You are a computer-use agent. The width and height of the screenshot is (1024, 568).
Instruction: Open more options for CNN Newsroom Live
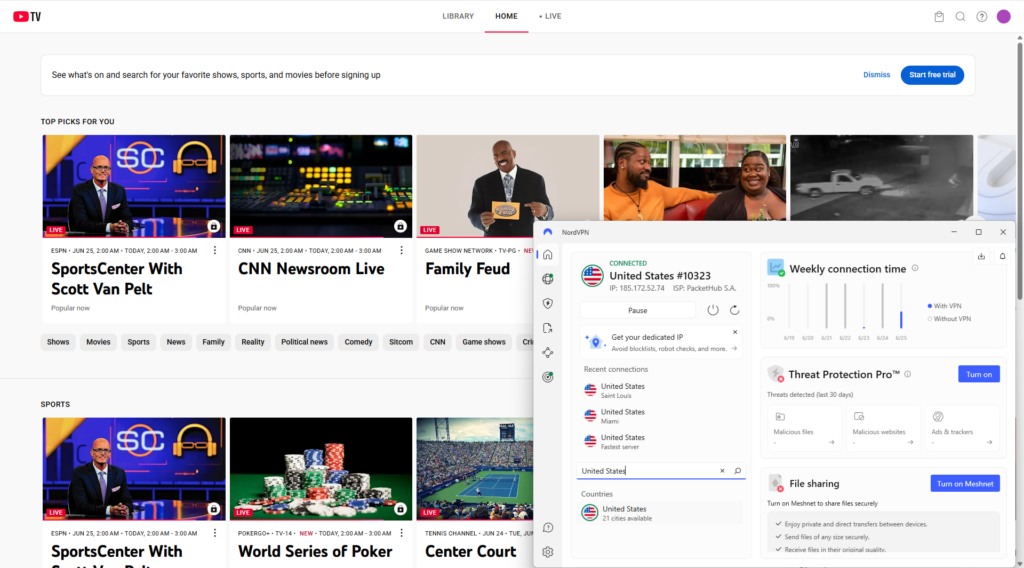(x=402, y=250)
